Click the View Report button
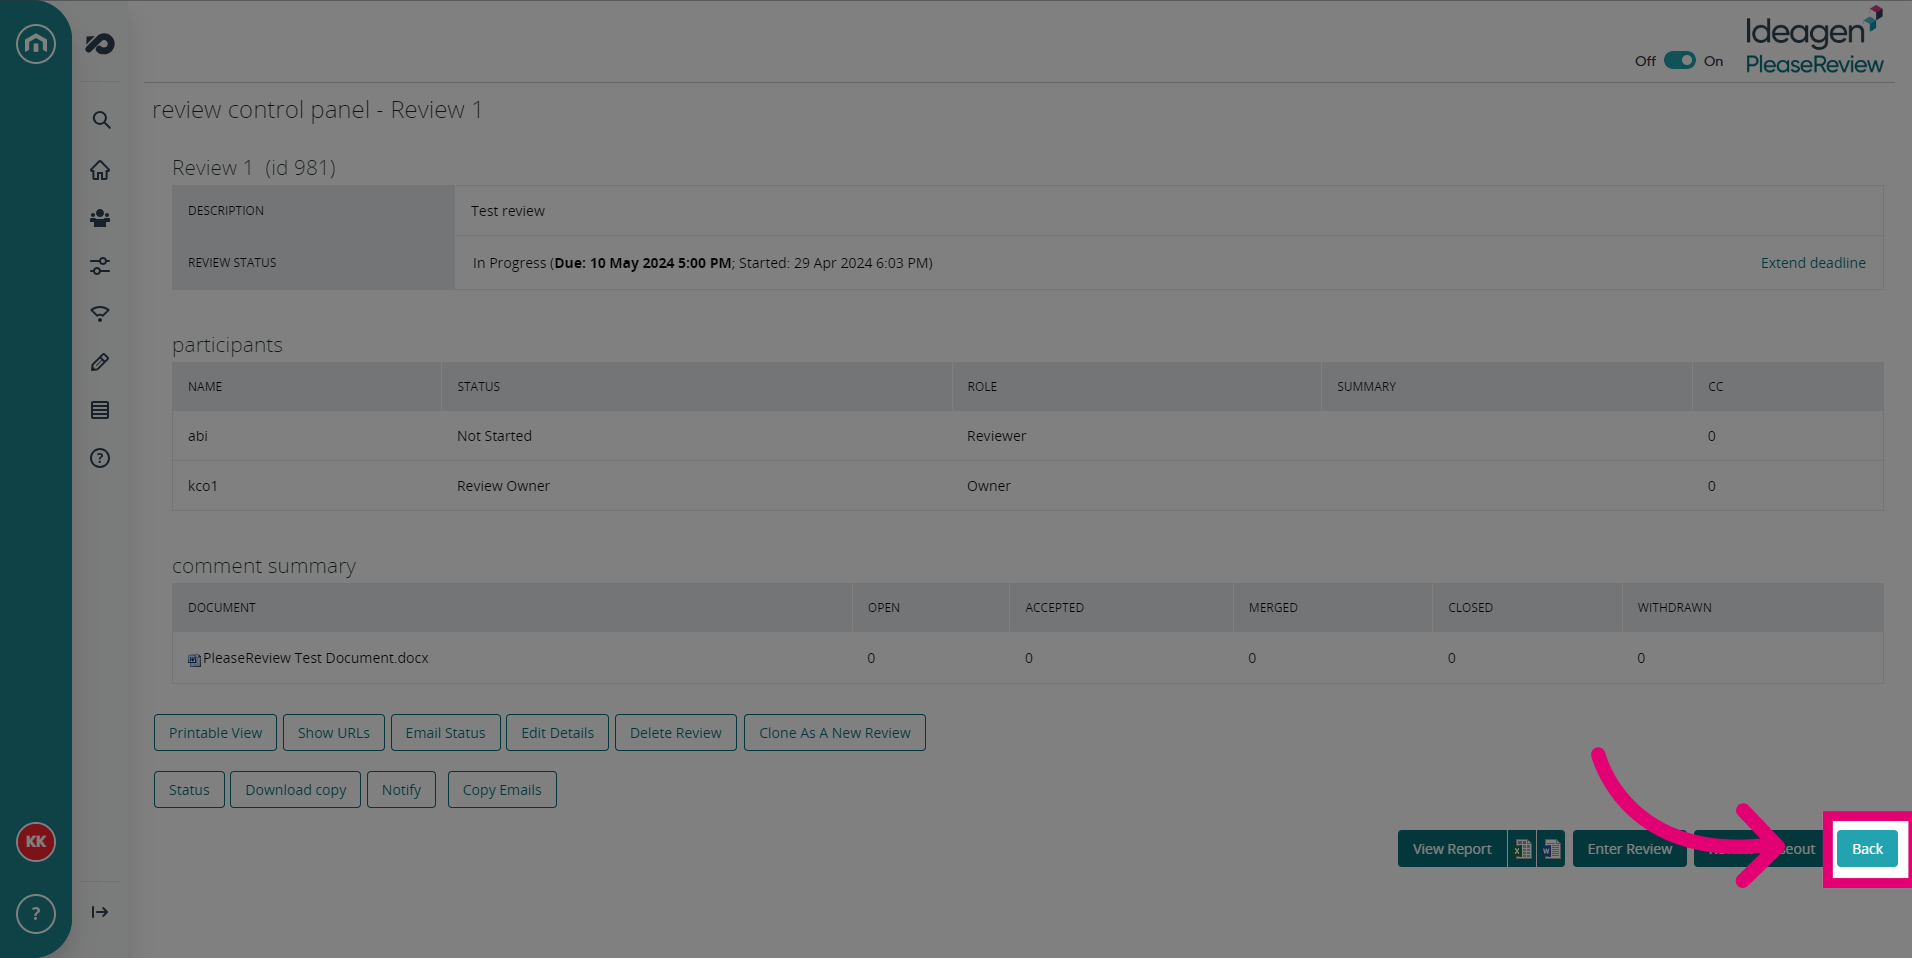Image resolution: width=1912 pixels, height=958 pixels. point(1452,849)
